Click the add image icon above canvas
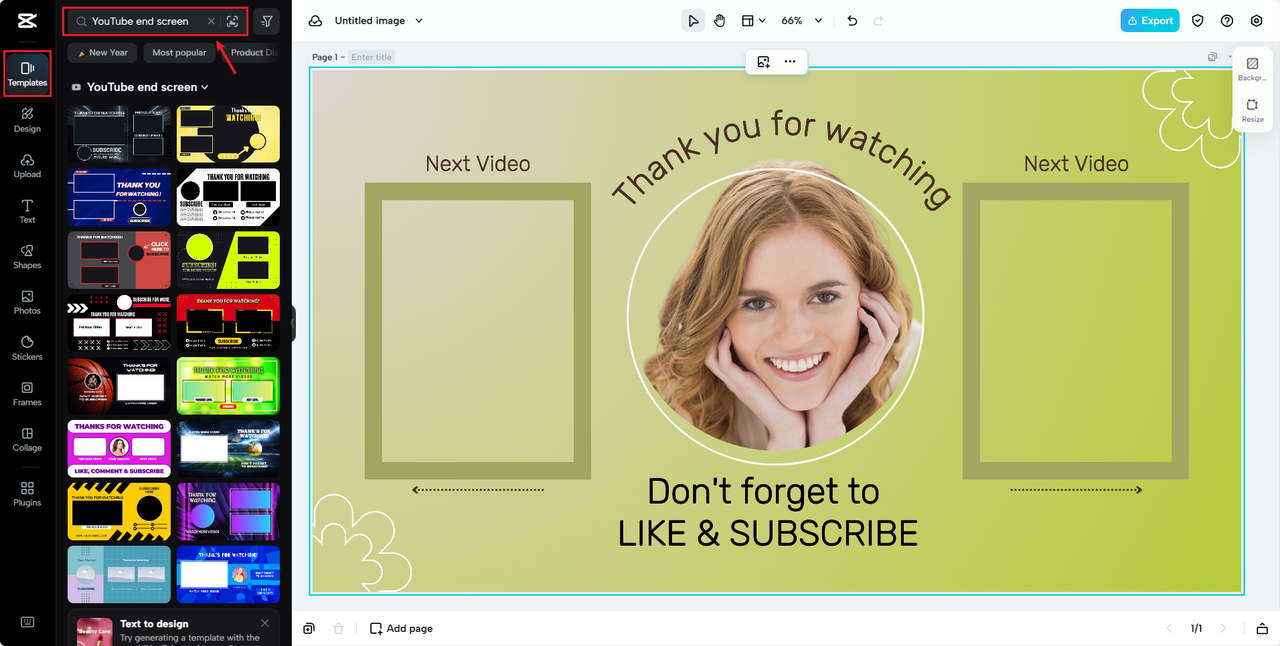 tap(763, 61)
